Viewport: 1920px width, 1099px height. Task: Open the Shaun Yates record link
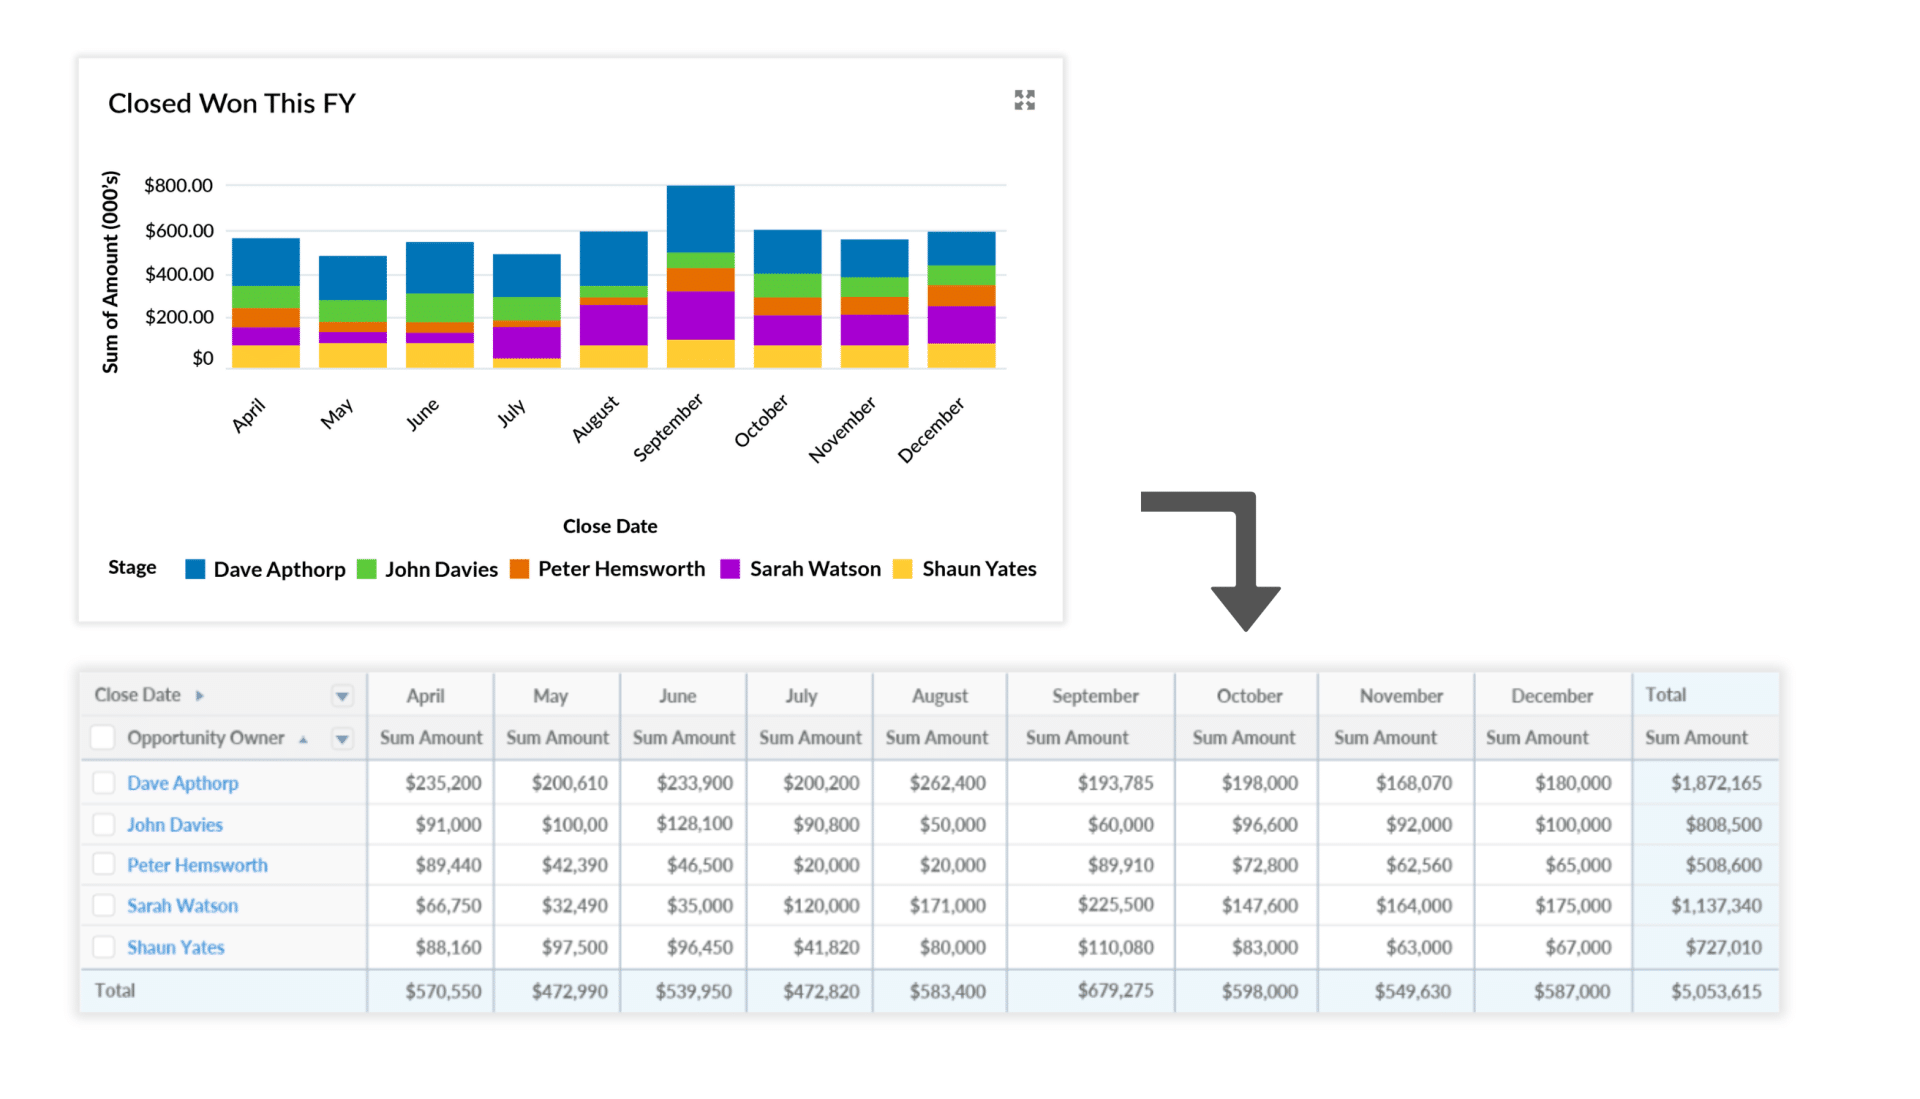(x=175, y=947)
